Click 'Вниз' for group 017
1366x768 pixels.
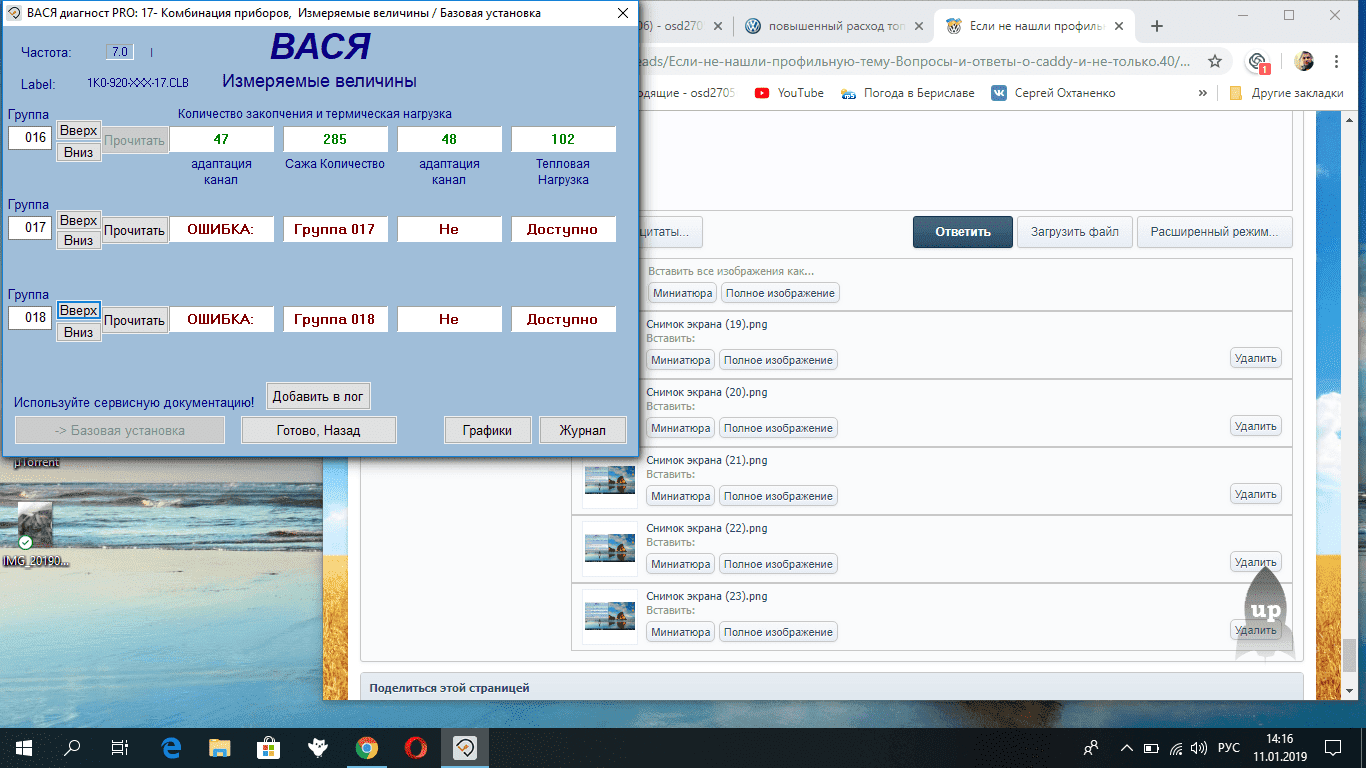(78, 240)
